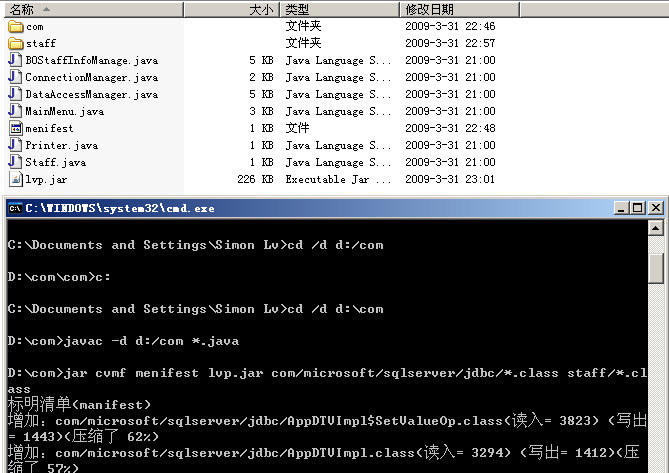
Task: Minimize the cmd.exe window
Action: 621,208
